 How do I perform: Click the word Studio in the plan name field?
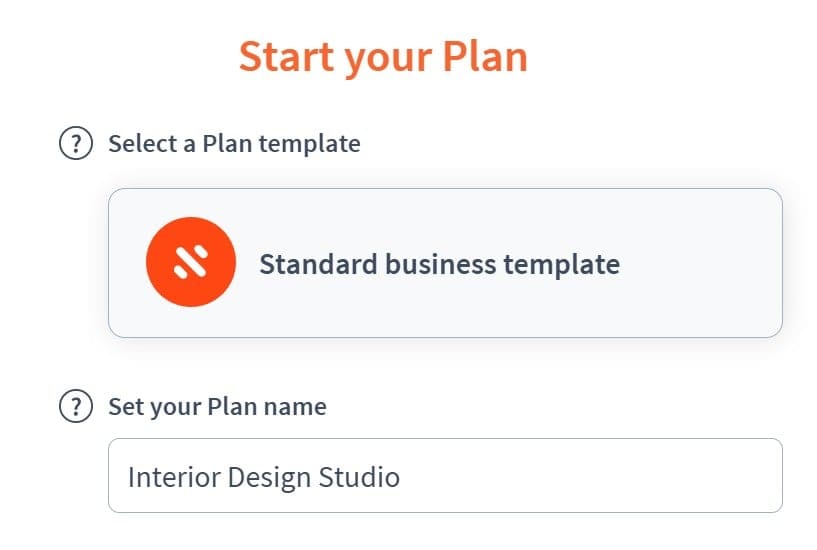[x=359, y=477]
